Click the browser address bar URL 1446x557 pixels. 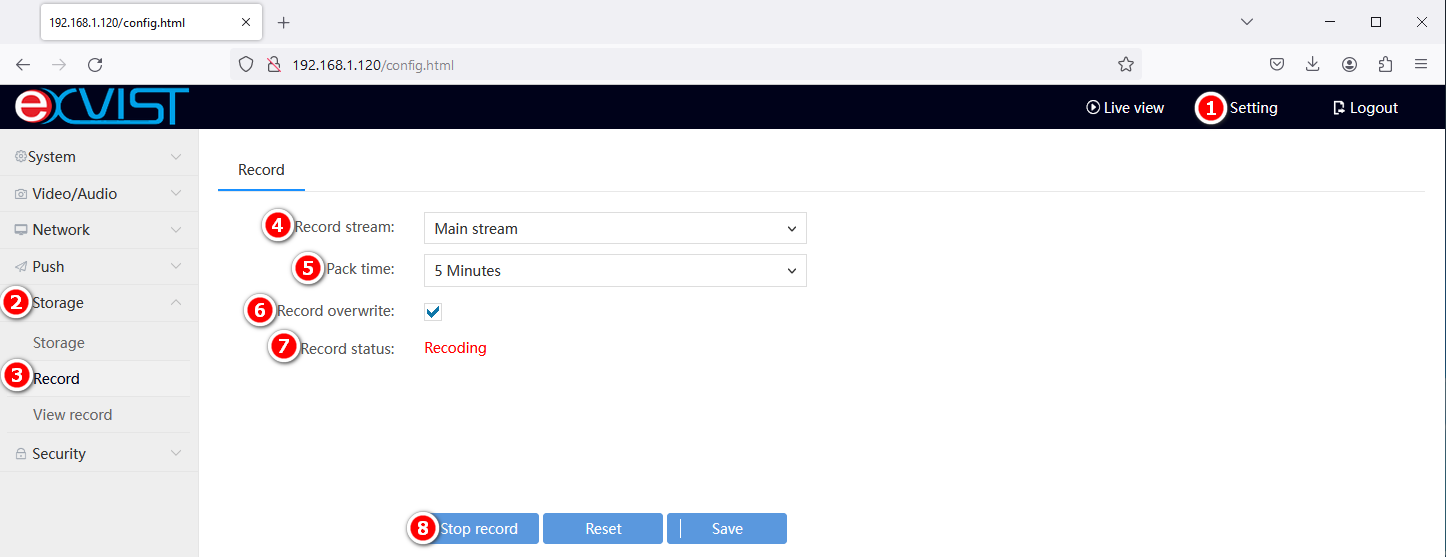680,65
